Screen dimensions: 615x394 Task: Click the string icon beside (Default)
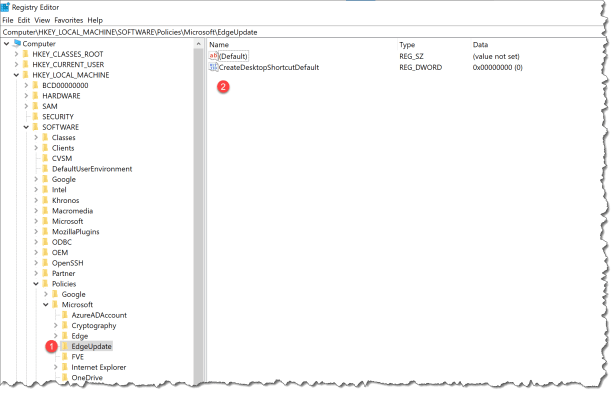213,56
